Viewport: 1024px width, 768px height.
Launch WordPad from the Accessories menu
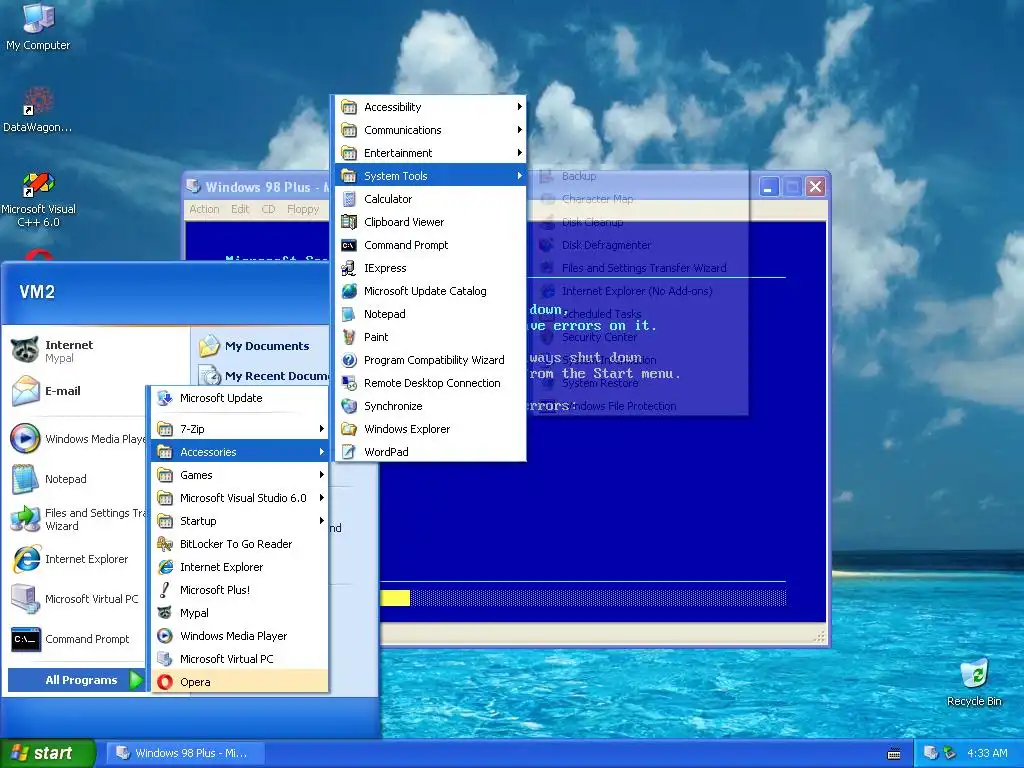point(430,452)
